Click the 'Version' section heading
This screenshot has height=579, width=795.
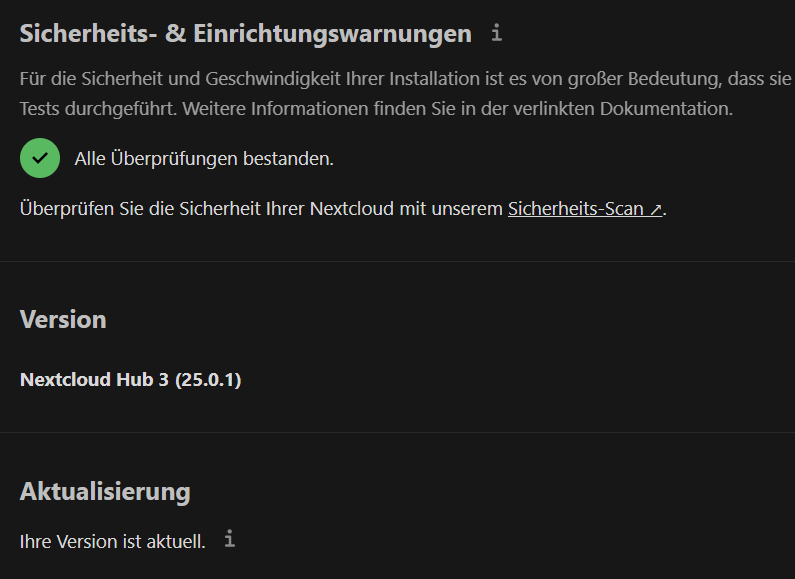pos(63,320)
